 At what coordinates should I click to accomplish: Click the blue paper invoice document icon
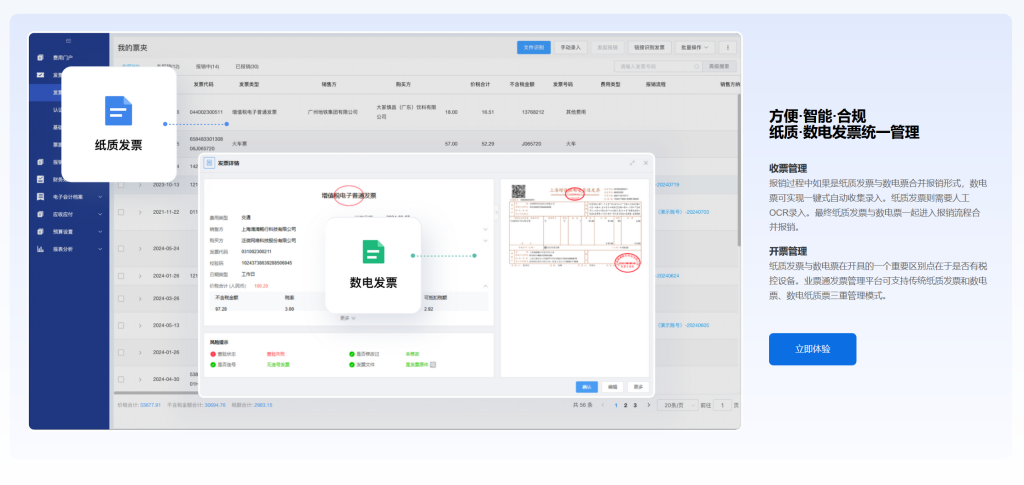118,110
